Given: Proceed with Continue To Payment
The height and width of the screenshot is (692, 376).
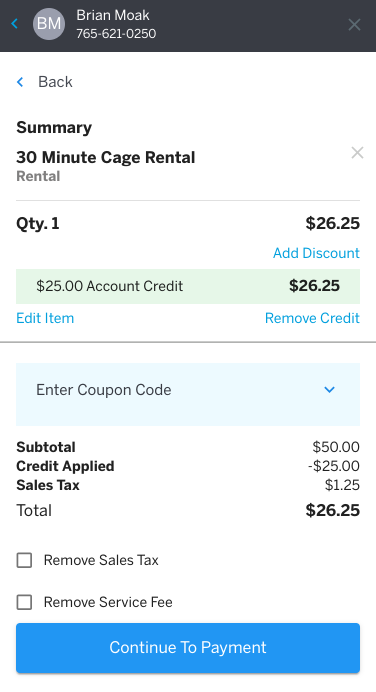Looking at the screenshot, I should [x=188, y=647].
